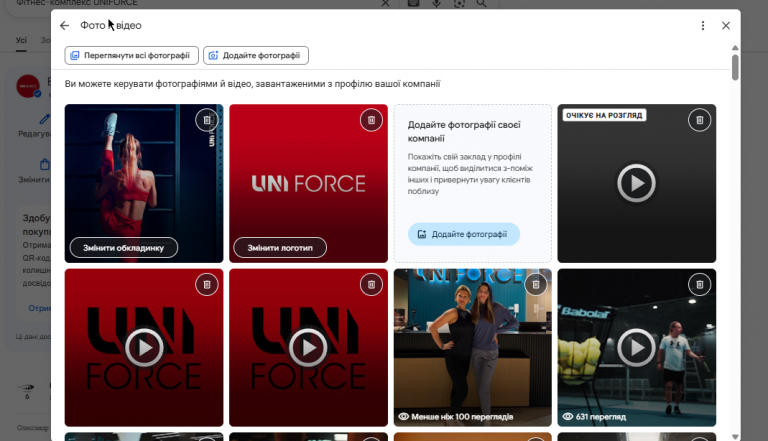Screen dimensions: 768x441
Task: Select the Усі tab in background page
Action: coord(21,40)
